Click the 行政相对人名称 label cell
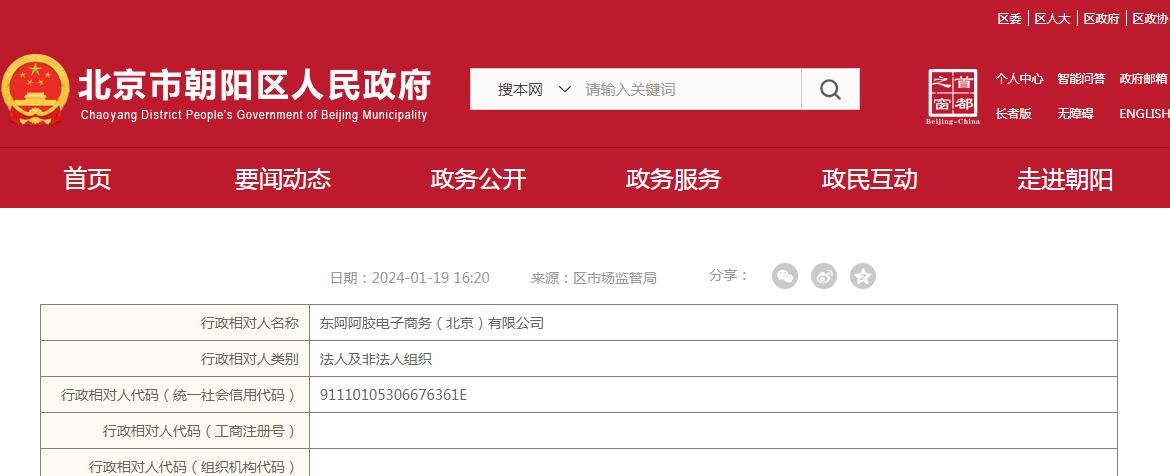 coord(175,323)
